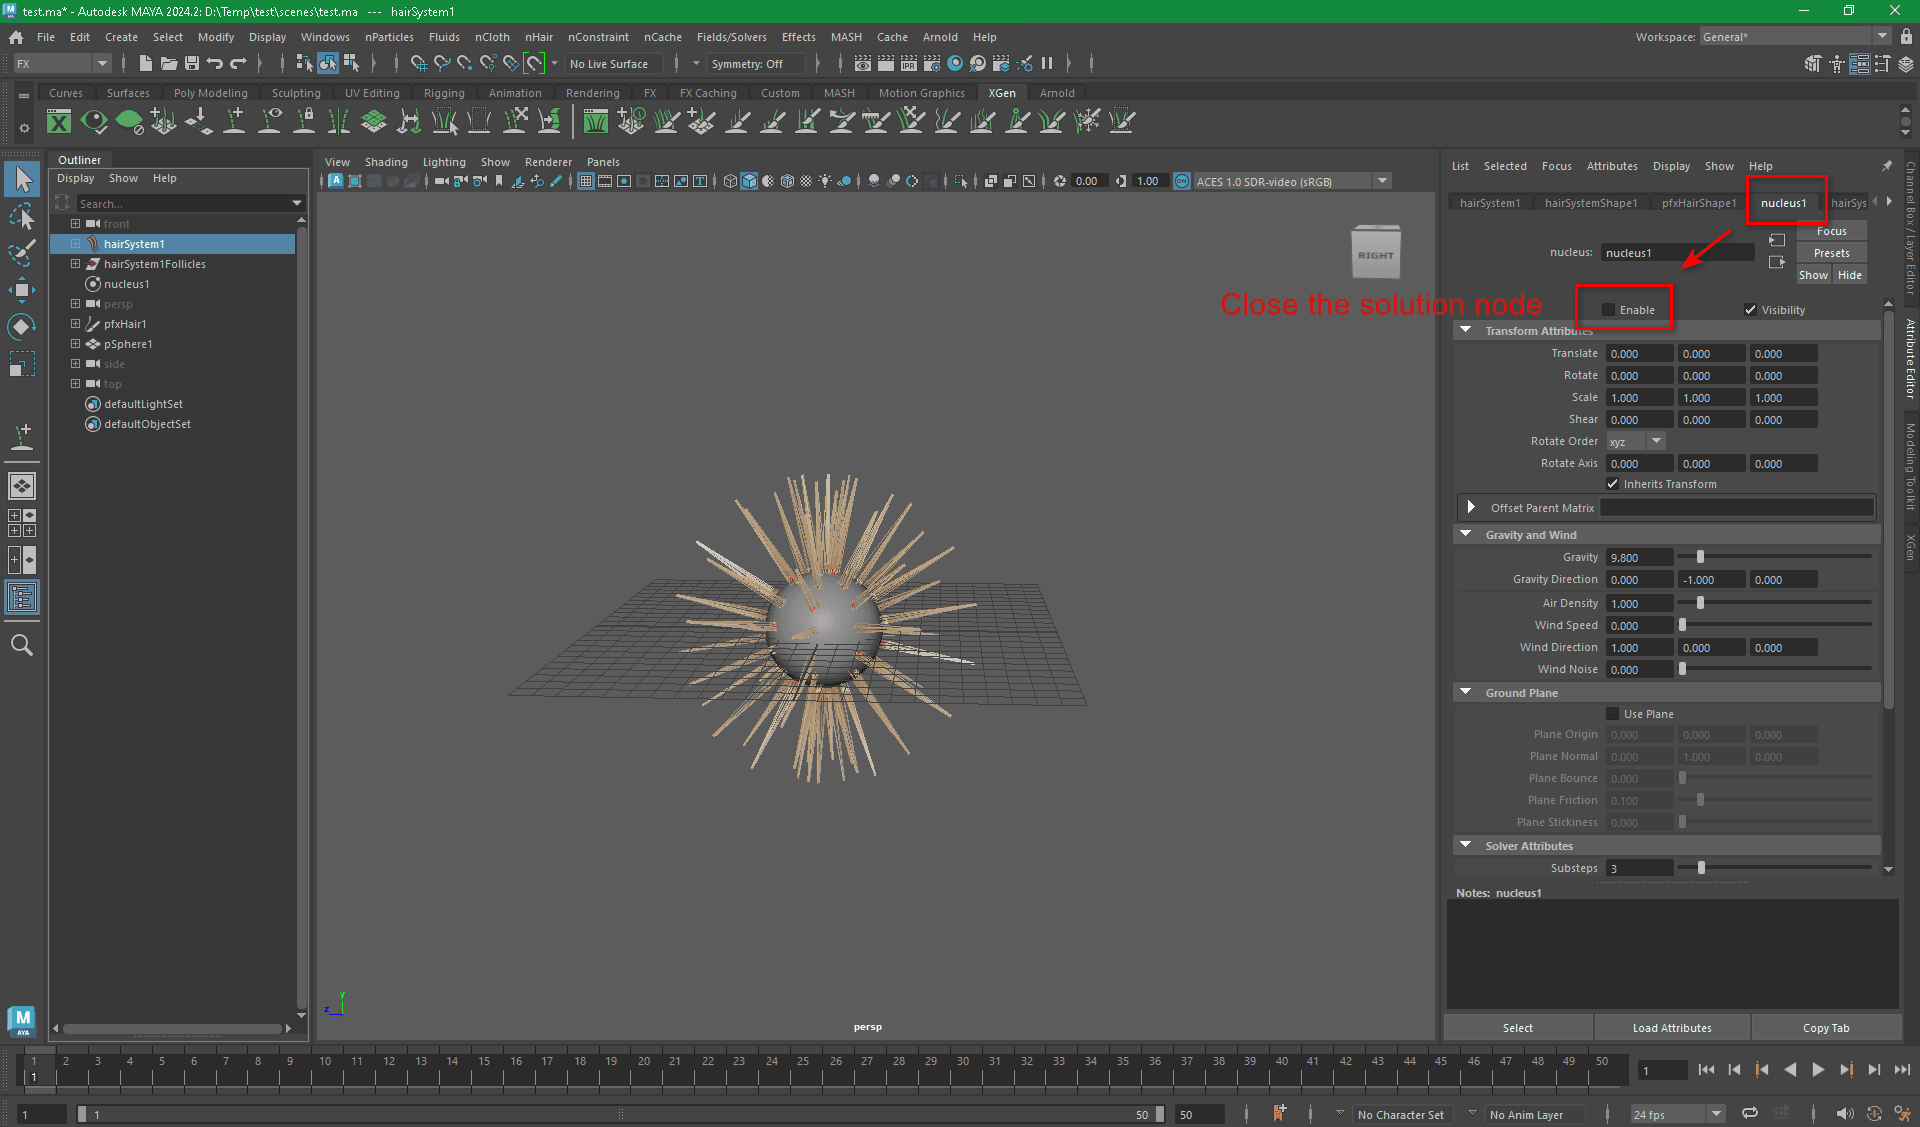1920x1127 pixels.
Task: Click the Save Scene icon in the status line
Action: (192, 64)
